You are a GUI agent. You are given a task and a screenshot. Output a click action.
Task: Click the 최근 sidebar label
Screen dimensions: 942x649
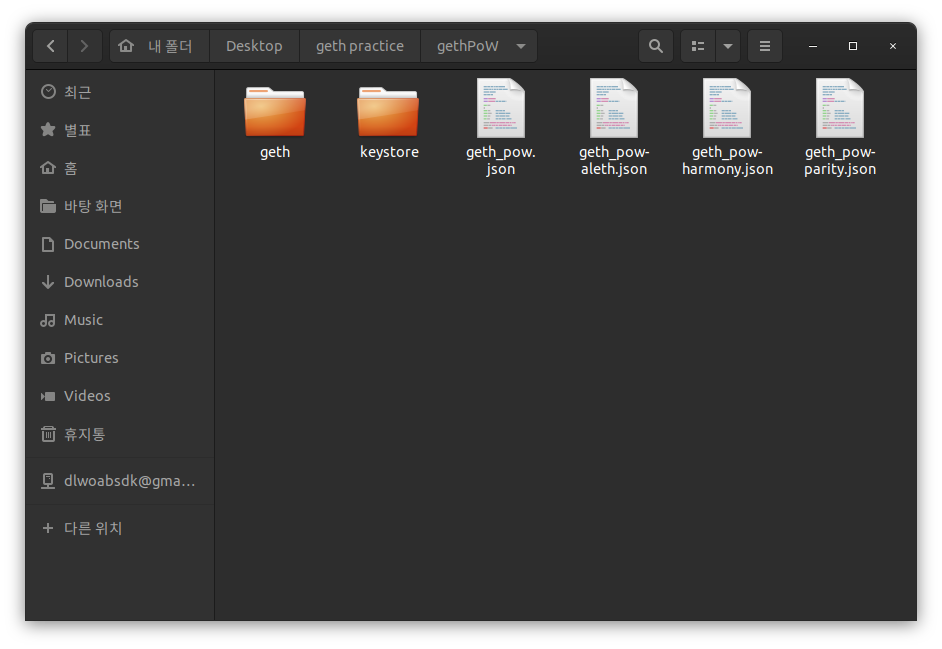(x=77, y=92)
